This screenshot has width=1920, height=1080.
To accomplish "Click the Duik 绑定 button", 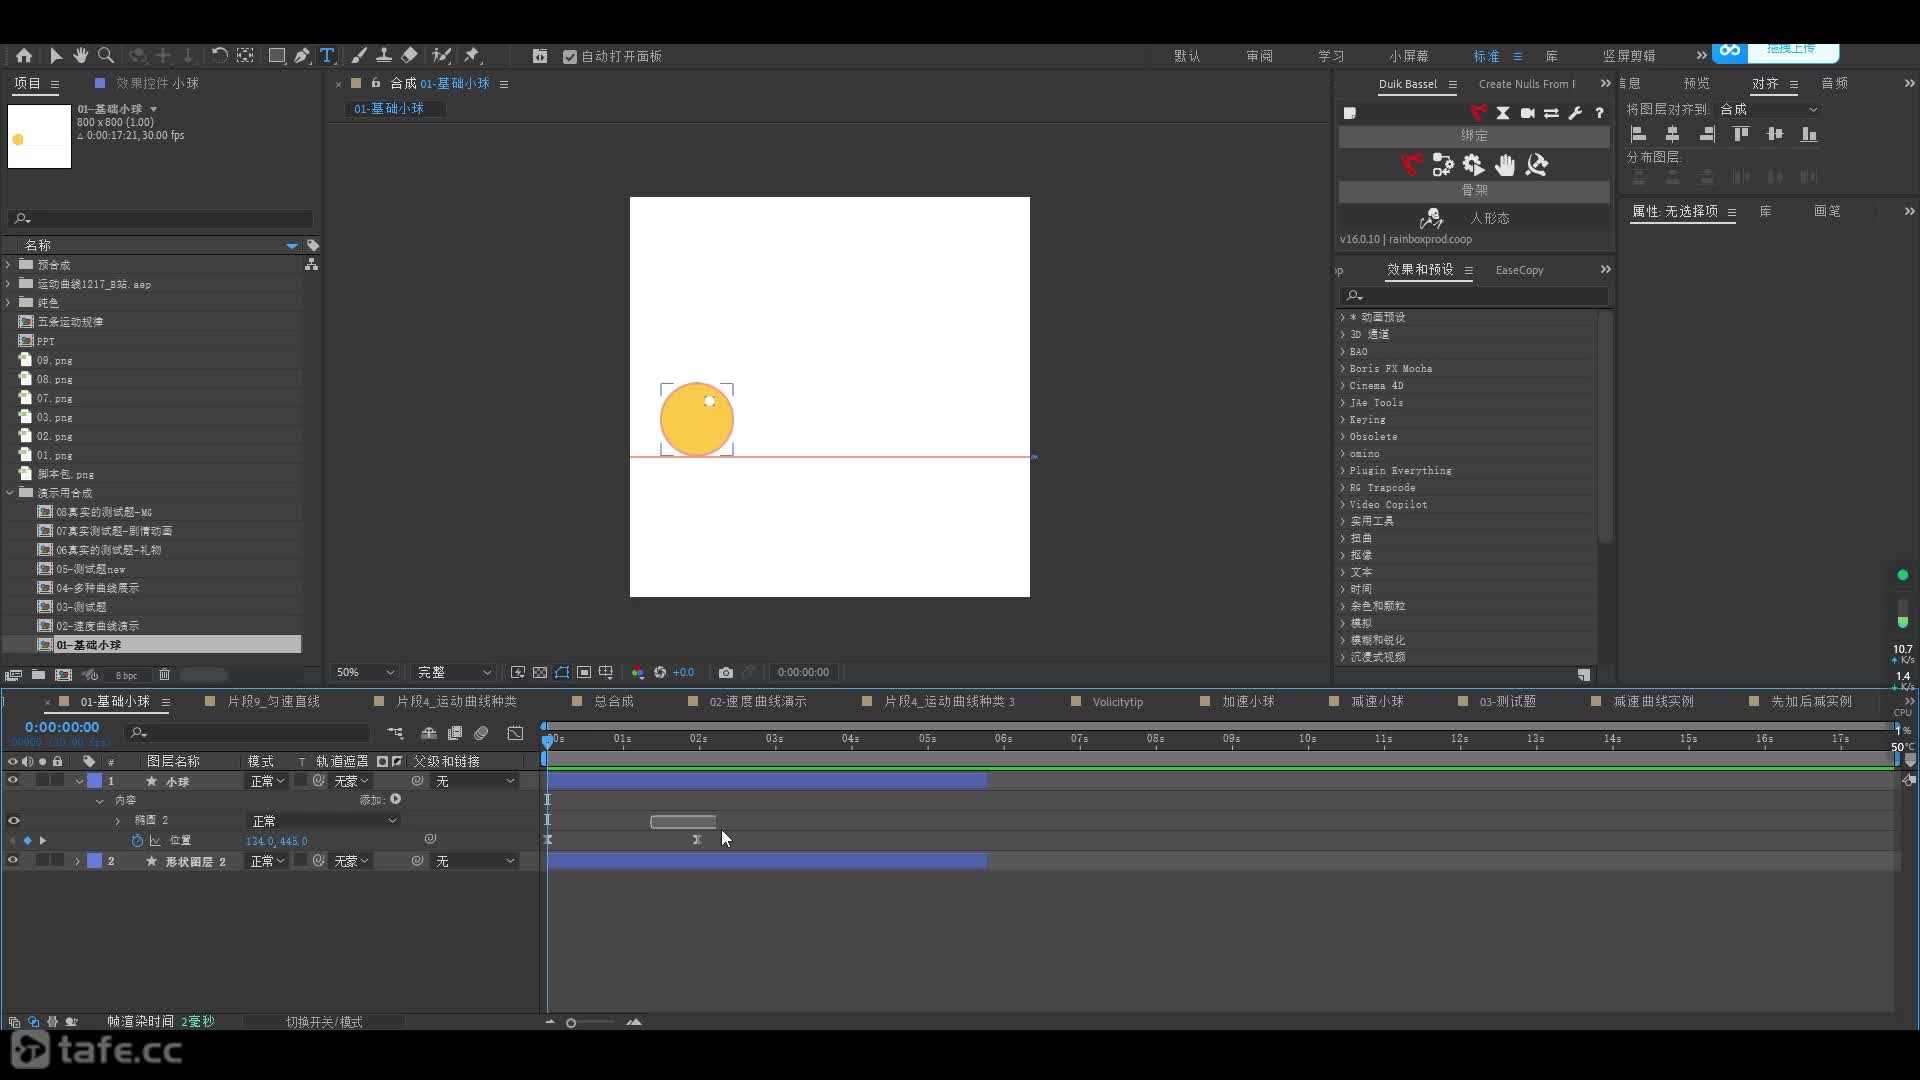I will coord(1474,135).
